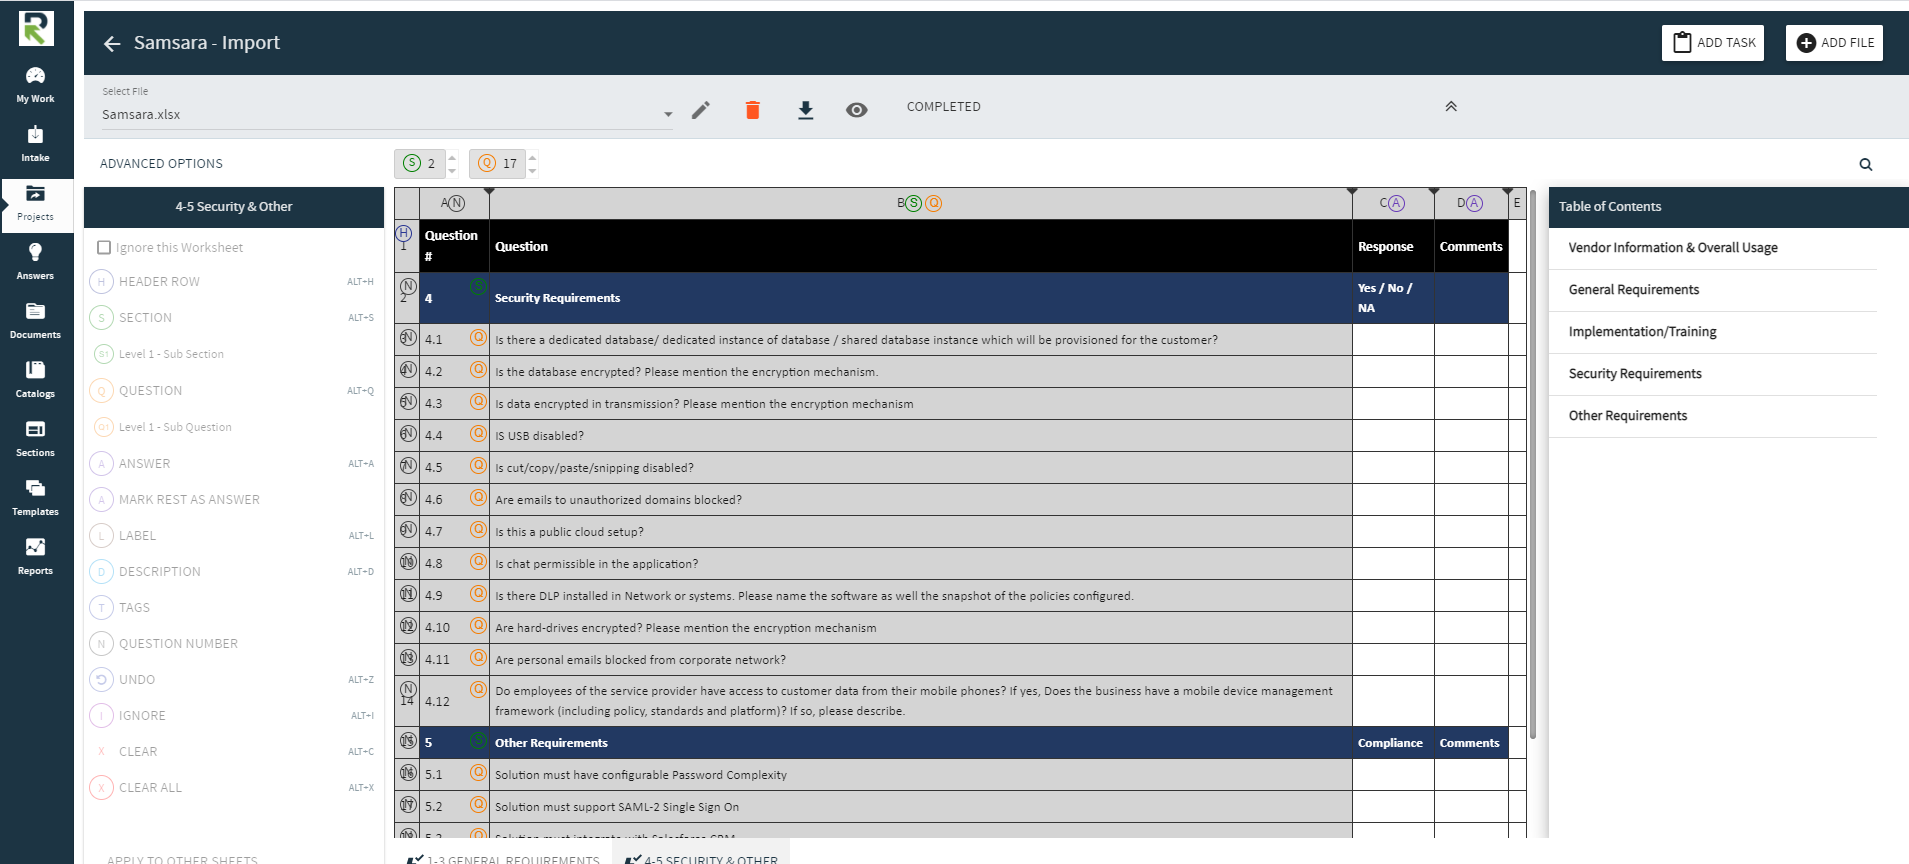The width and height of the screenshot is (1909, 864).
Task: Open column C header dropdown triangle
Action: coord(1434,191)
